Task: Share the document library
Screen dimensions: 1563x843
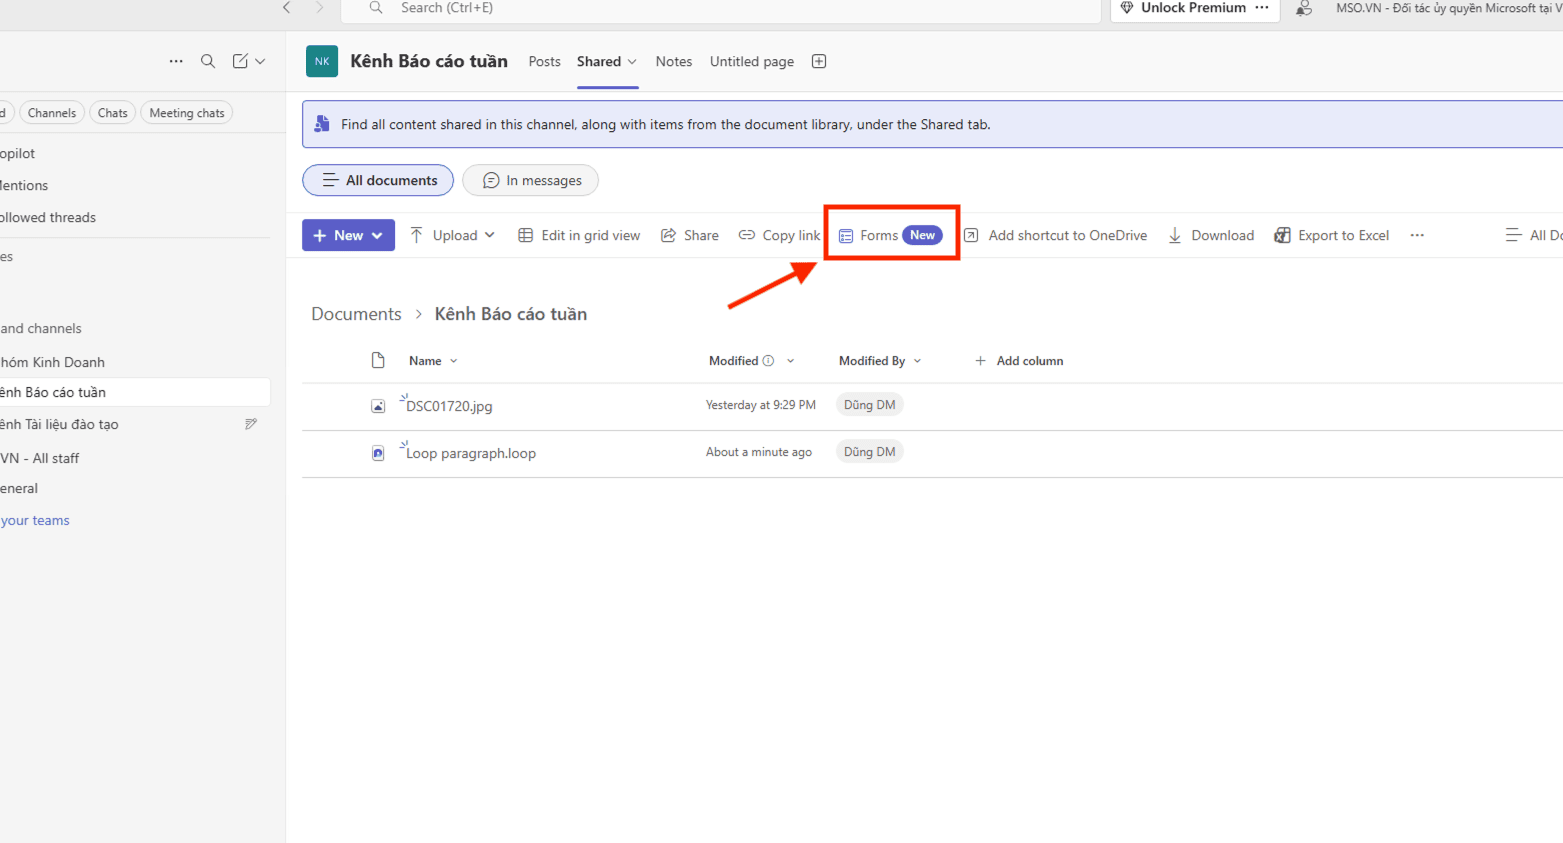Action: [689, 235]
